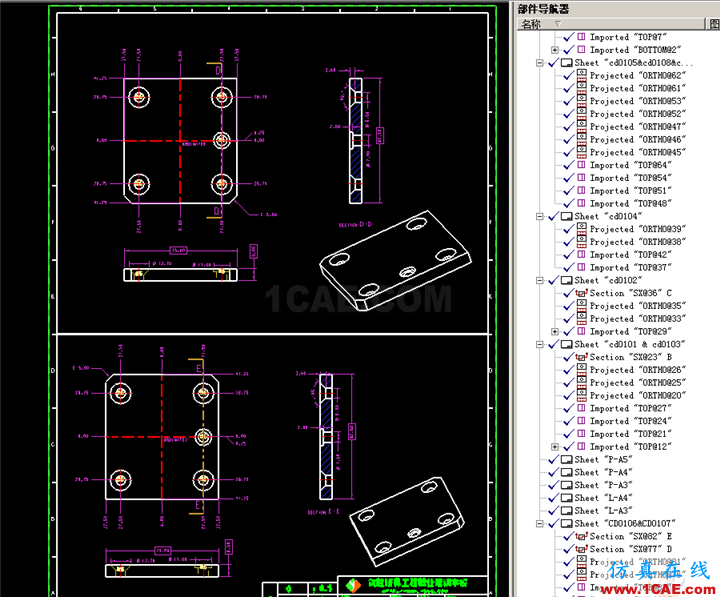Collapse the Sheet cd0101 & cd0103 node
The height and width of the screenshot is (597, 720).
click(x=540, y=344)
